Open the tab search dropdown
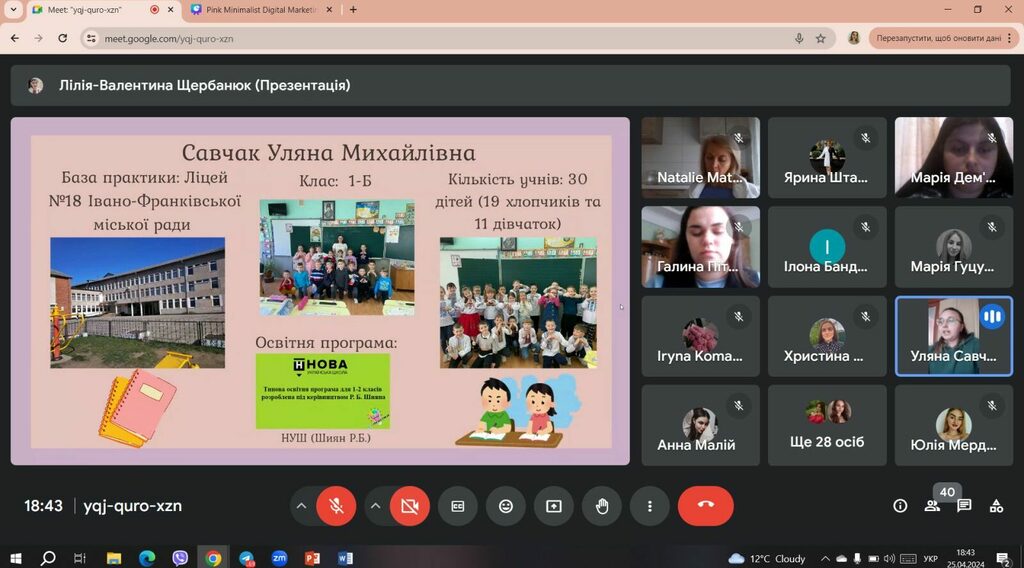Screen dimensions: 1024x568 point(13,10)
